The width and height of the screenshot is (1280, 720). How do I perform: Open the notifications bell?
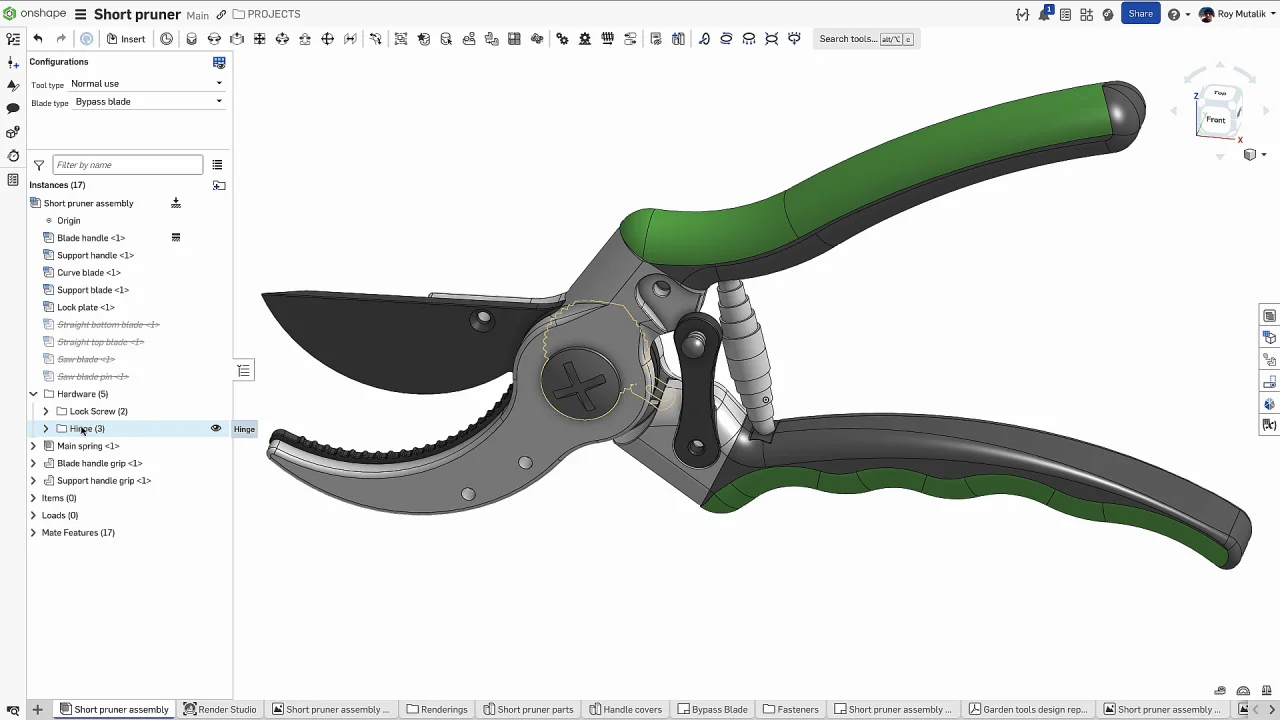pos(1044,14)
